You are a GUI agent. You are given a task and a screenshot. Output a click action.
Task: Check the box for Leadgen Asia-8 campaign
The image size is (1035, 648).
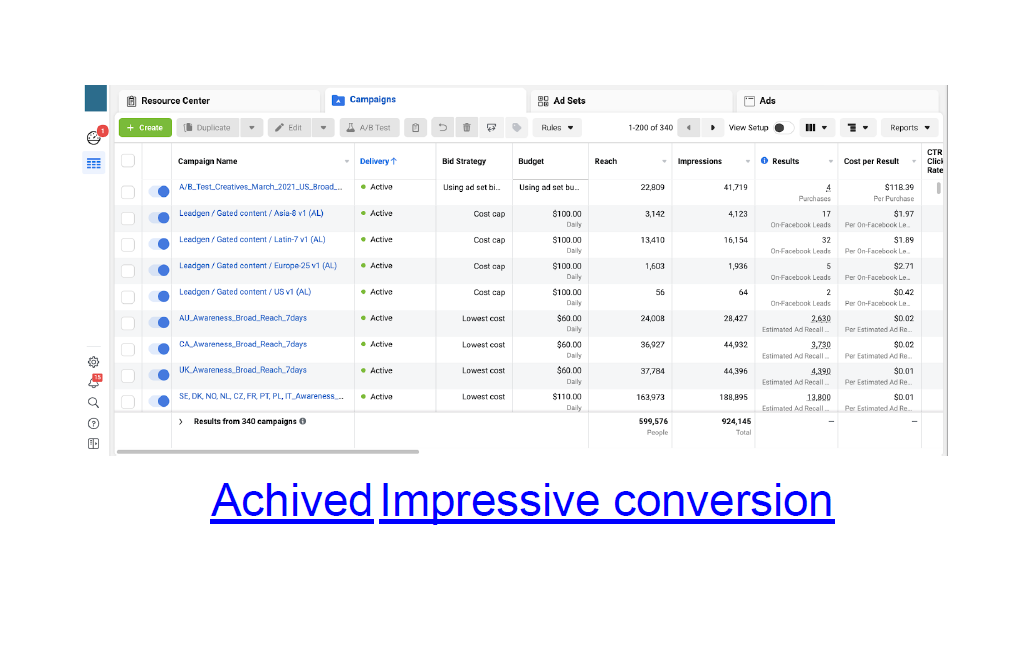point(128,218)
